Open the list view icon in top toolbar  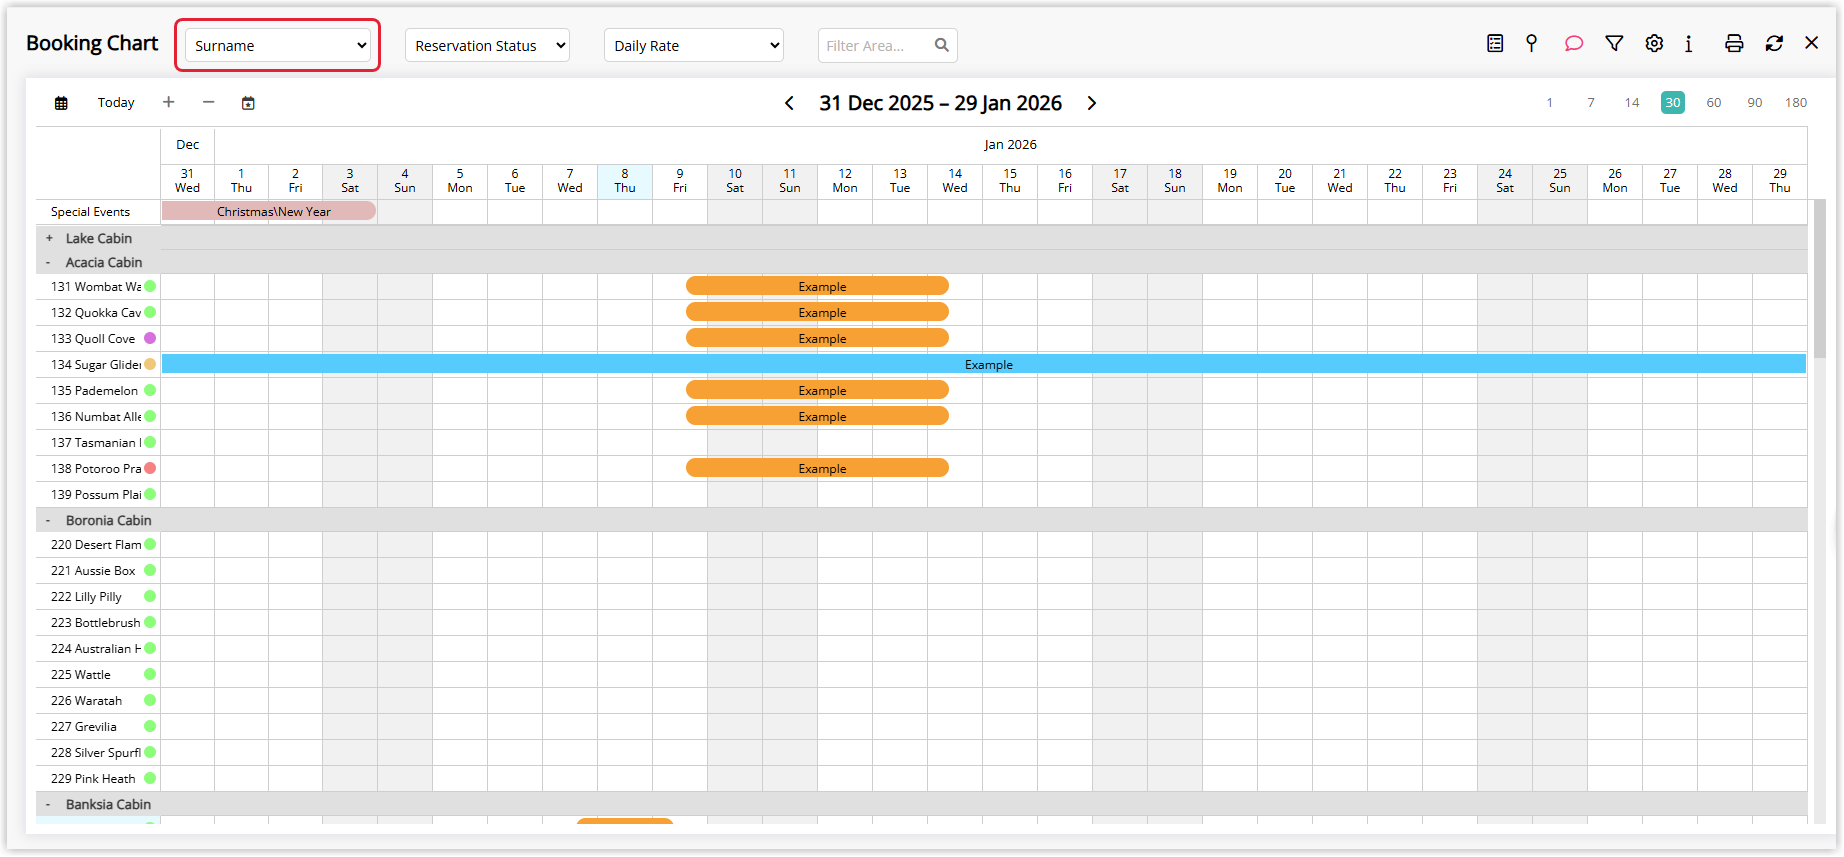click(1495, 44)
